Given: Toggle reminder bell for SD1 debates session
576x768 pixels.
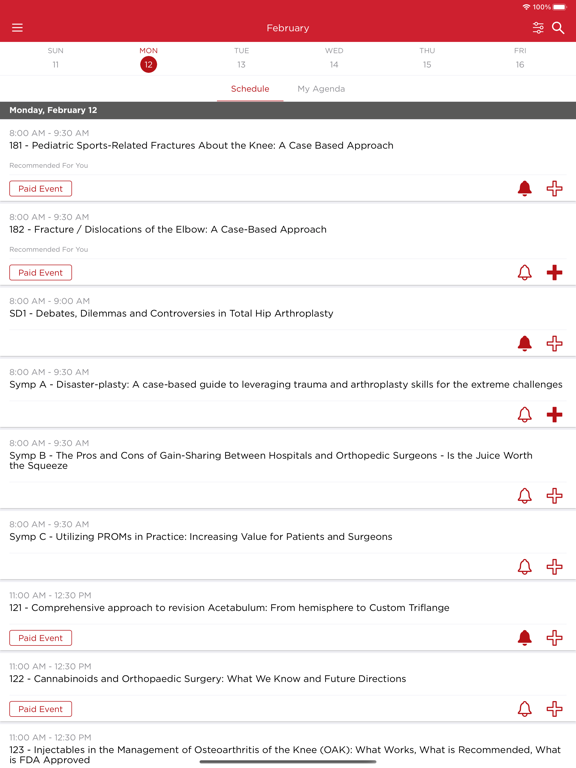Looking at the screenshot, I should coord(525,343).
